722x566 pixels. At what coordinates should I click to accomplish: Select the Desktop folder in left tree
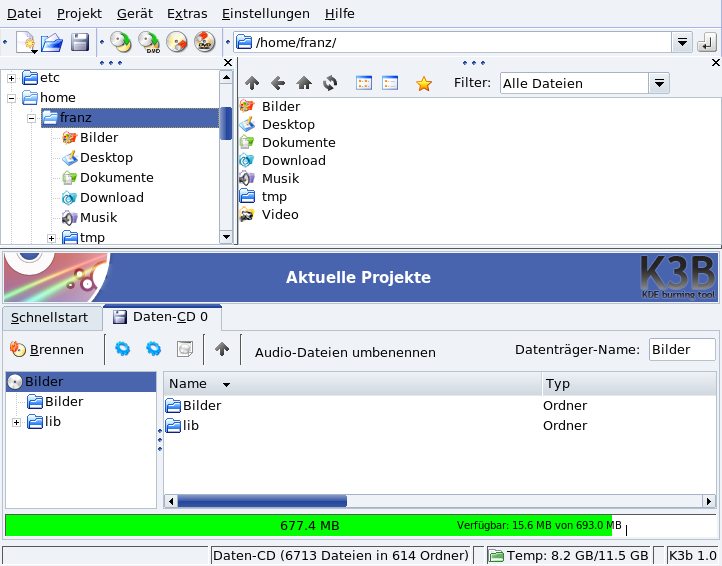coord(98,158)
